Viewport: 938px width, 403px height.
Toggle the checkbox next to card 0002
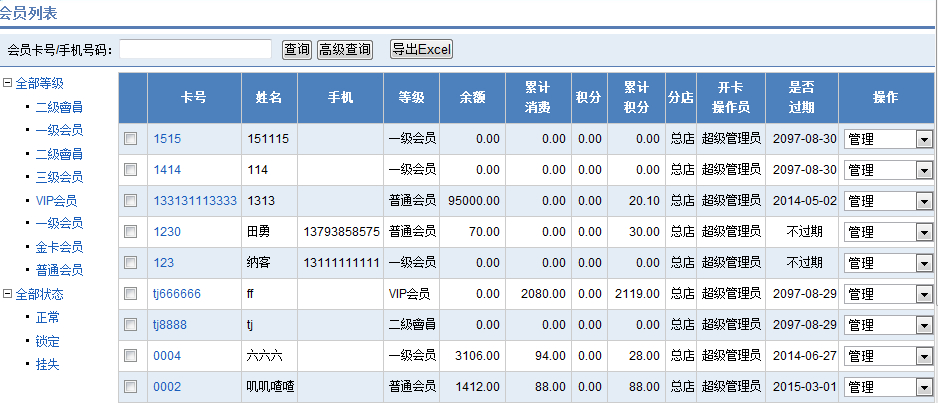point(130,387)
